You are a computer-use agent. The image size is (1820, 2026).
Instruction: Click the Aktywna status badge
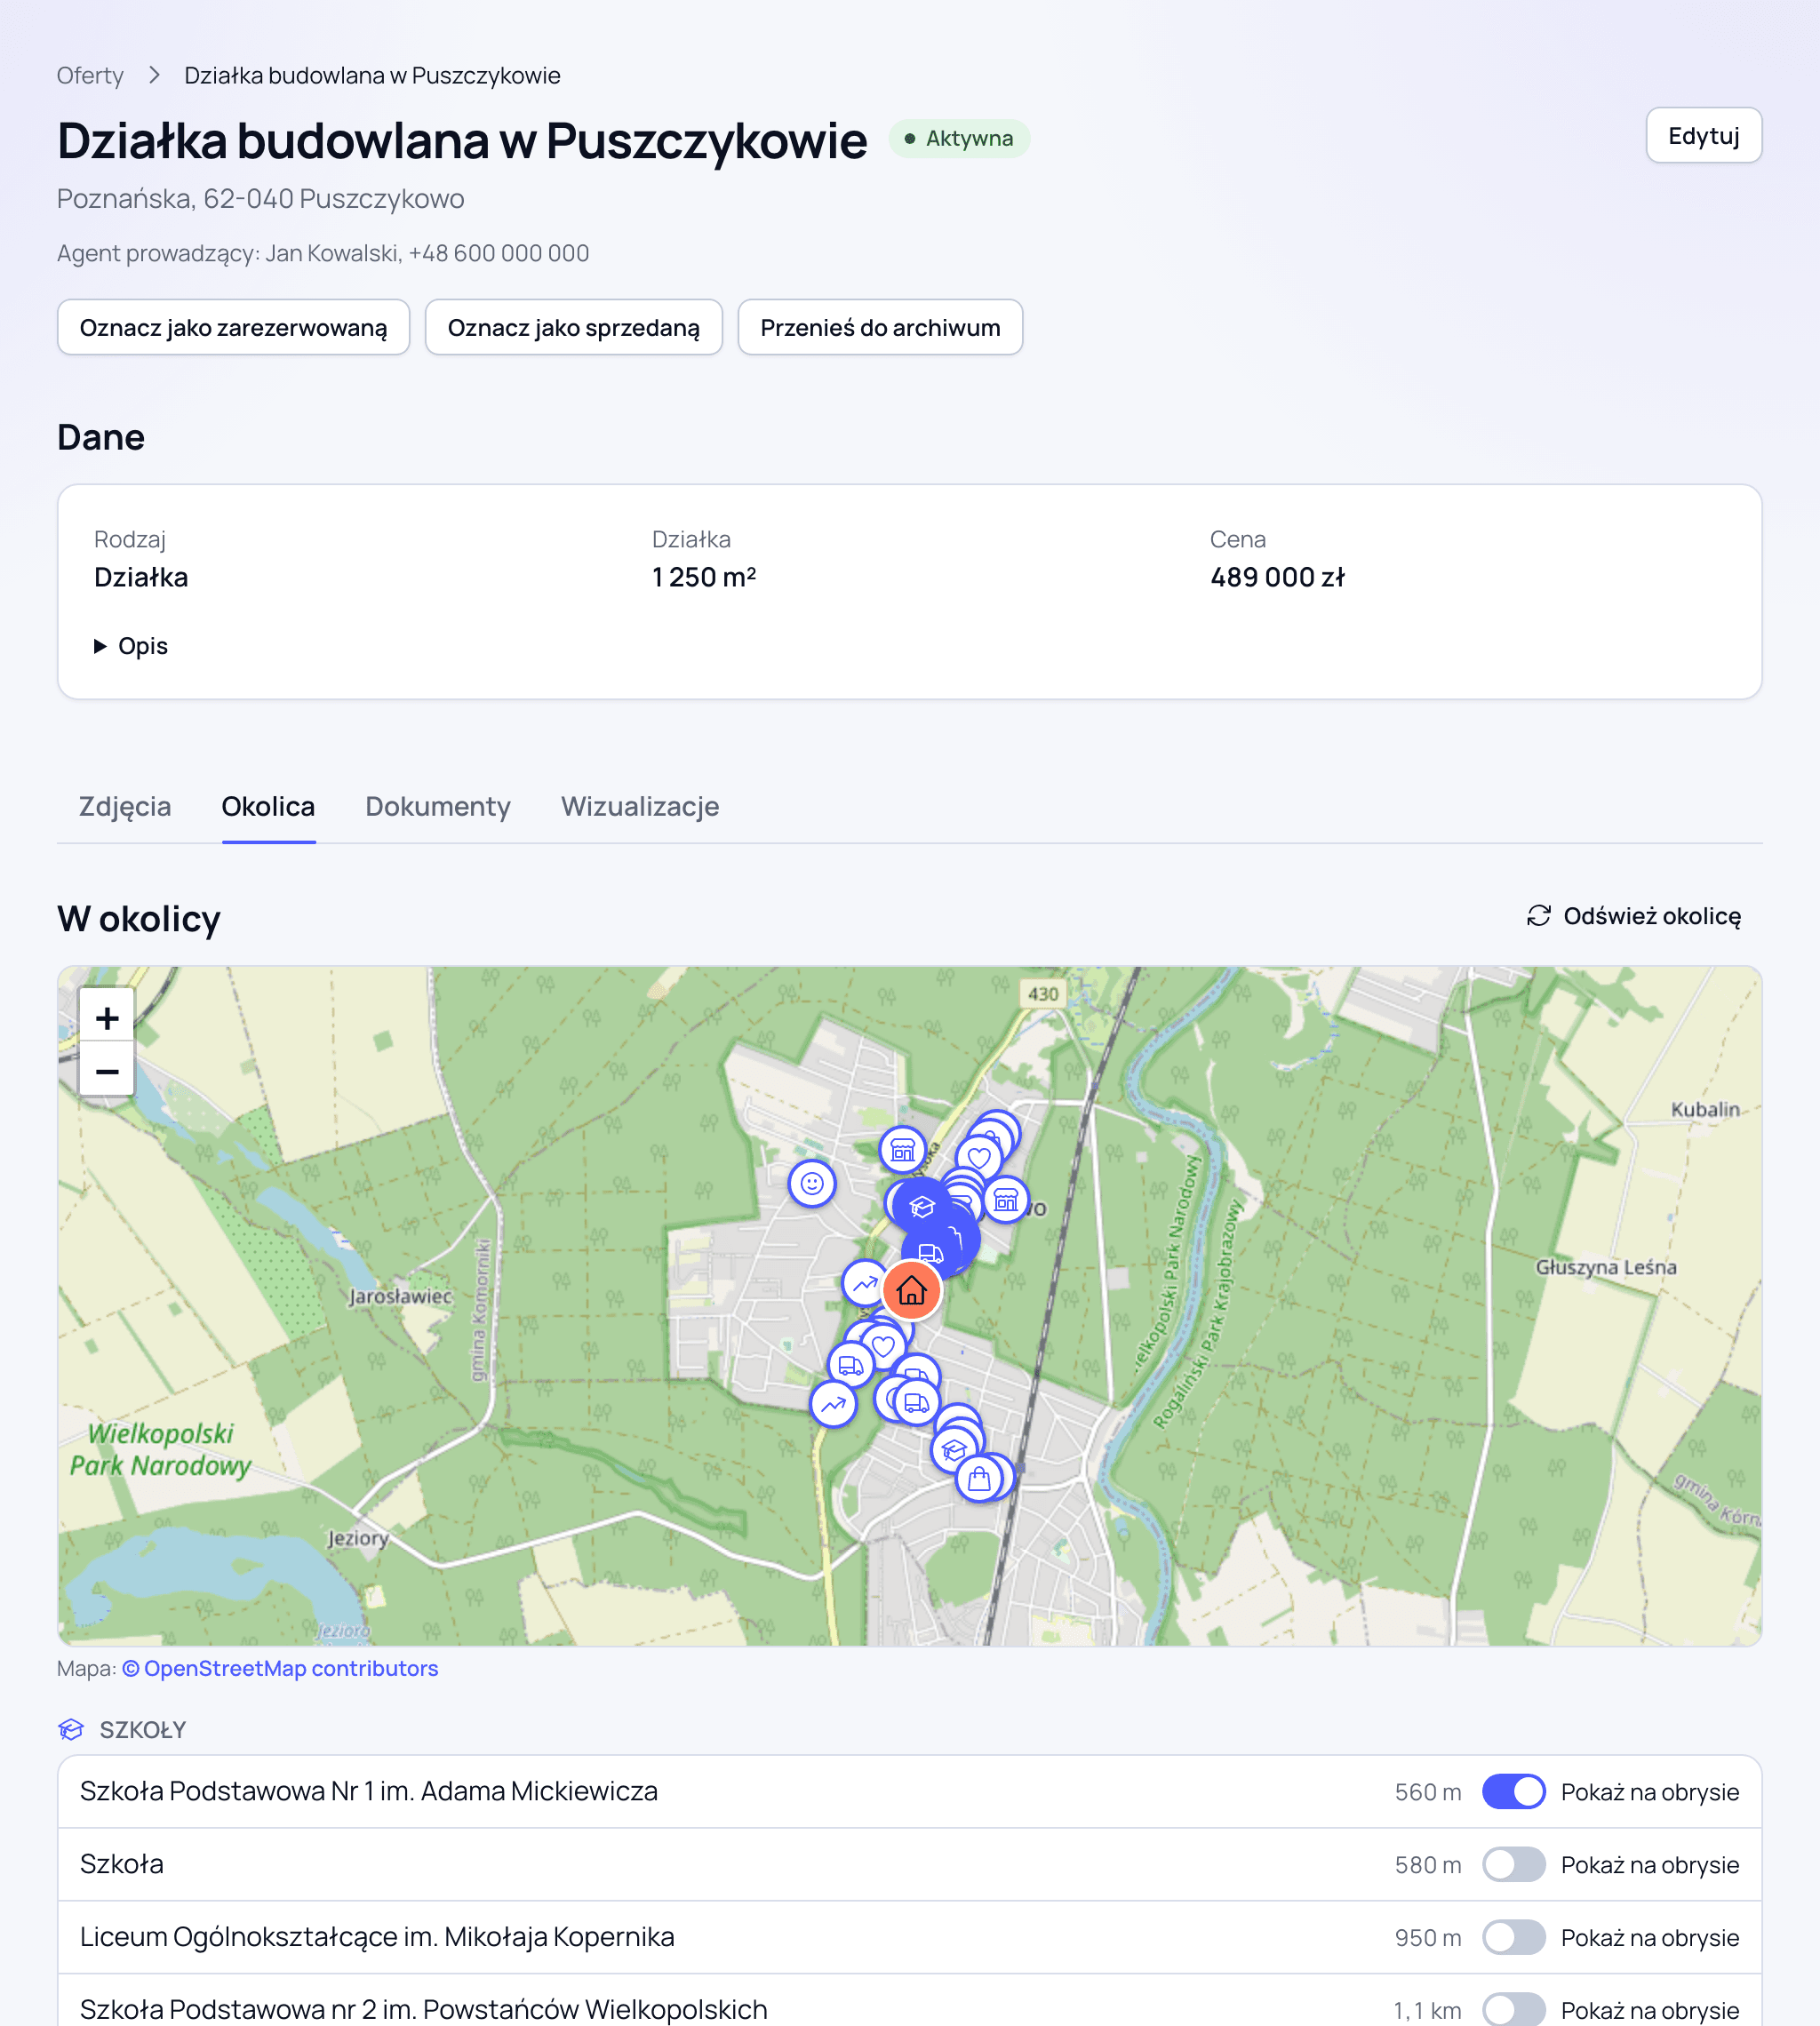[959, 138]
